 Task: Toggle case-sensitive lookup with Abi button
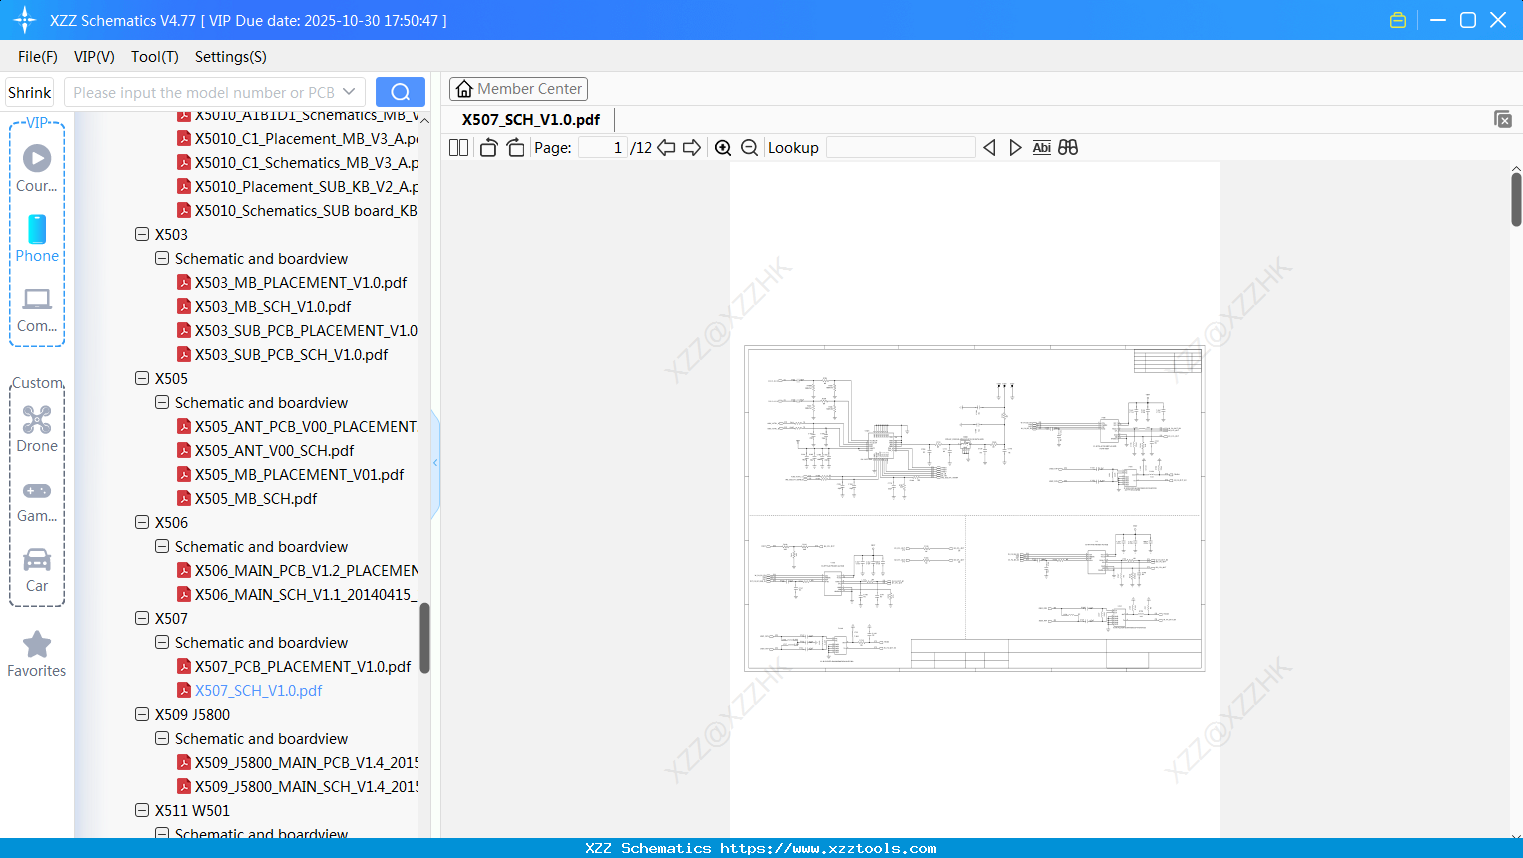click(1041, 147)
